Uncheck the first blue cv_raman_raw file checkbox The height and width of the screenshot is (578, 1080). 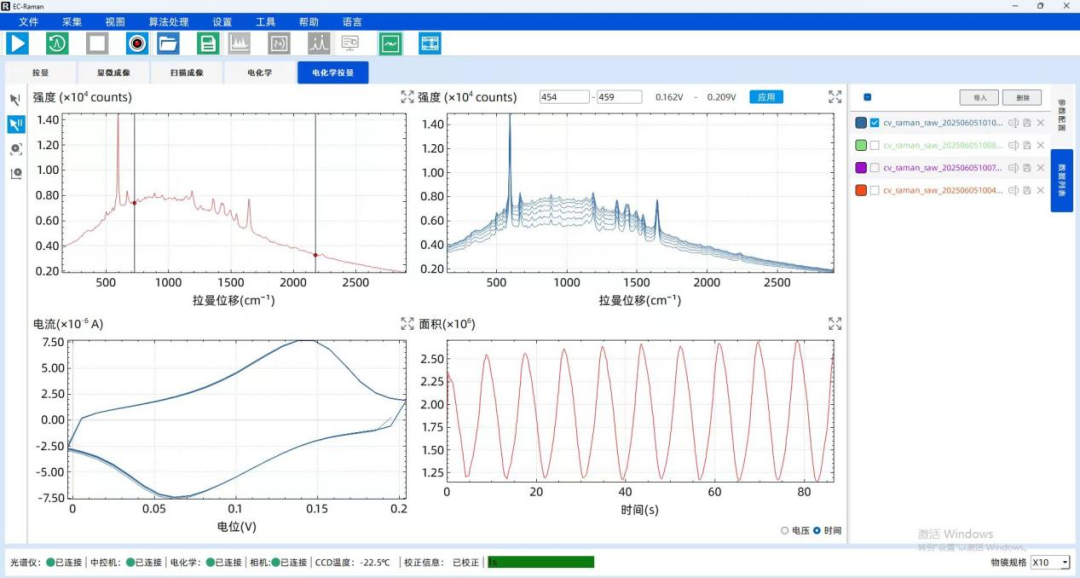tap(875, 123)
